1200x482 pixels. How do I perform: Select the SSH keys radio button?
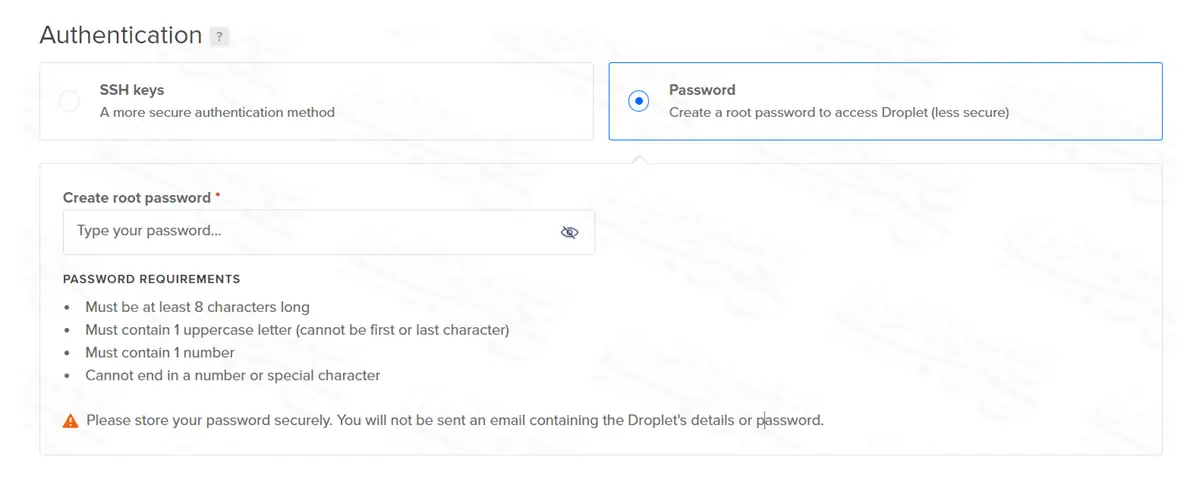(69, 101)
